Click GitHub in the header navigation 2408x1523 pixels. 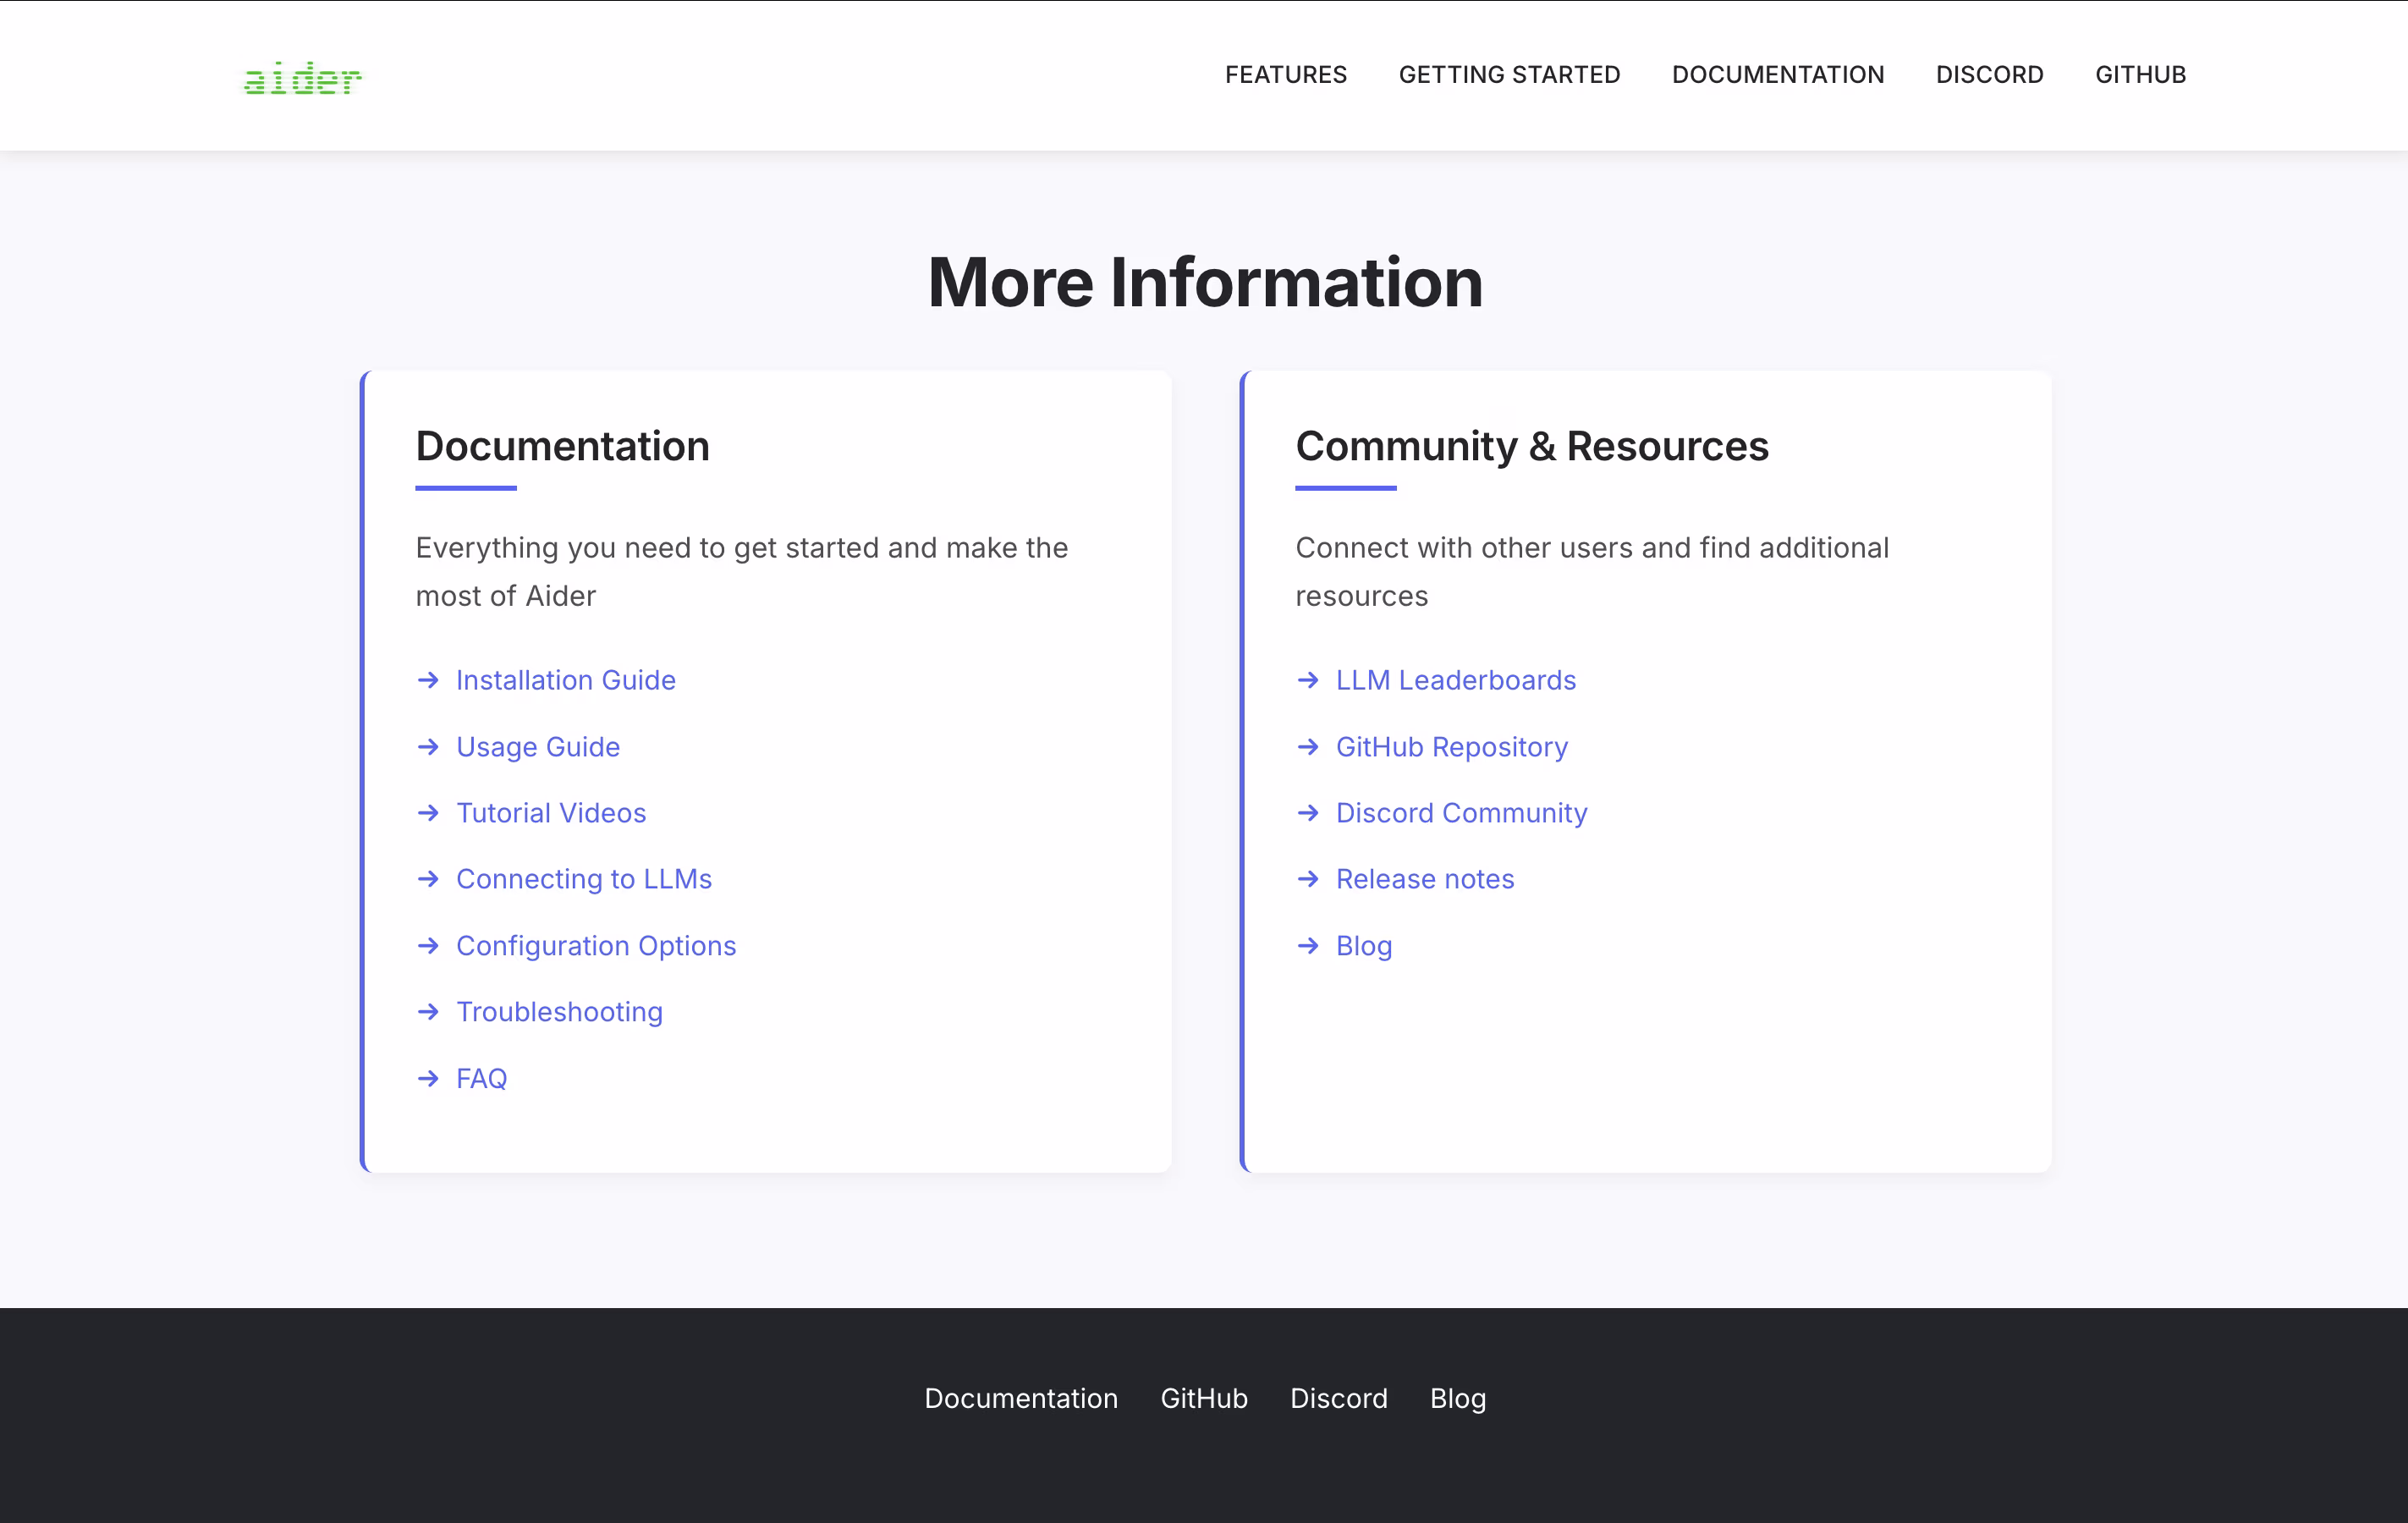coord(2140,75)
